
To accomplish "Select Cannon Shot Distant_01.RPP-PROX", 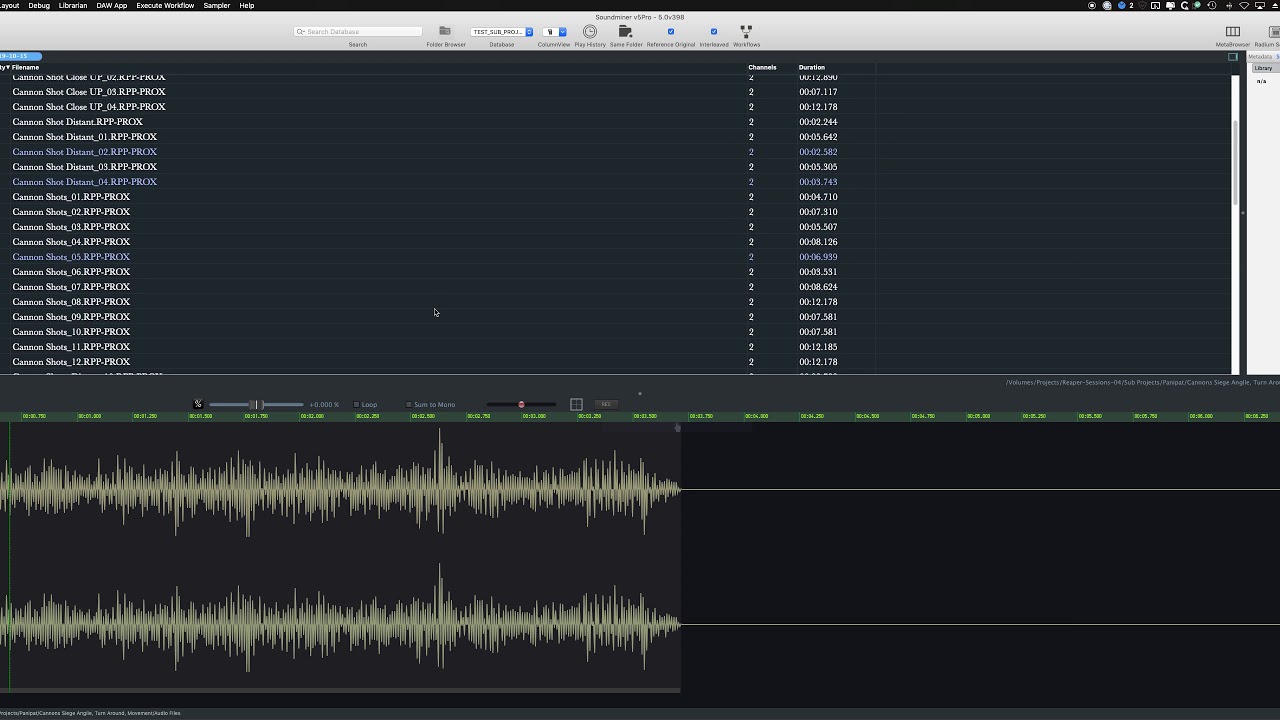I will pyautogui.click(x=85, y=137).
